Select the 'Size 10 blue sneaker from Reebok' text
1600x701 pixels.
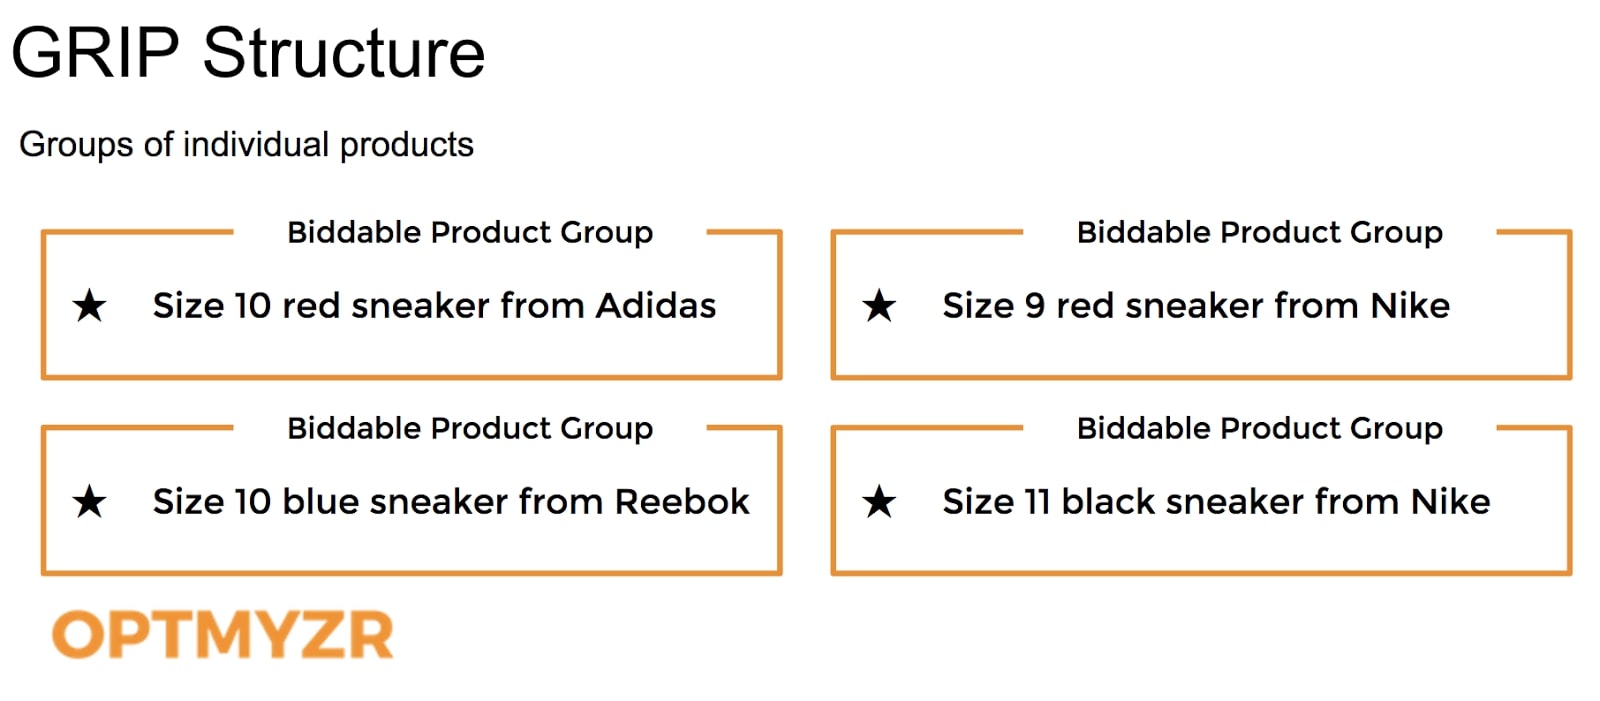pos(451,502)
